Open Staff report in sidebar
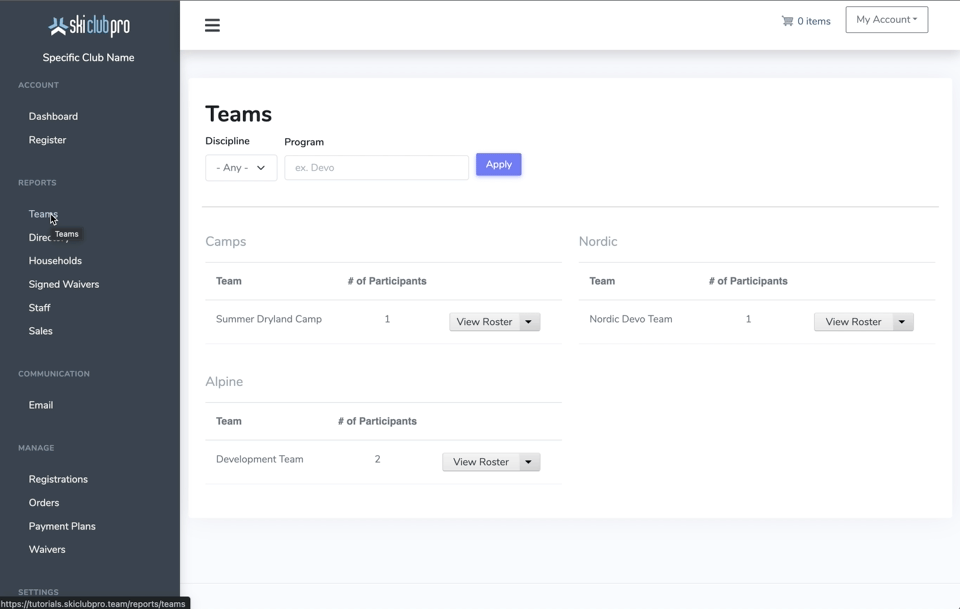960x609 pixels. click(39, 308)
